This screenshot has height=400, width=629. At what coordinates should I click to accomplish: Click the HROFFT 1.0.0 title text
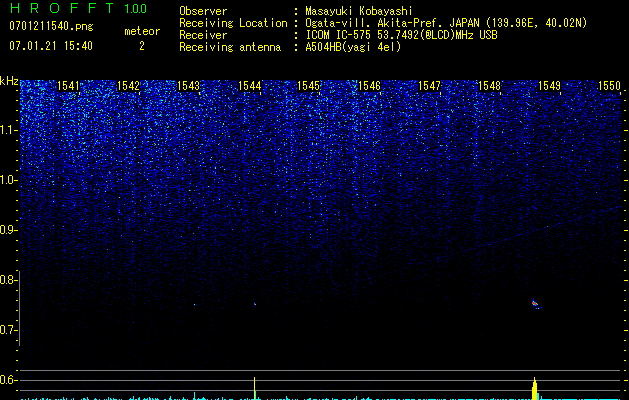coord(79,8)
